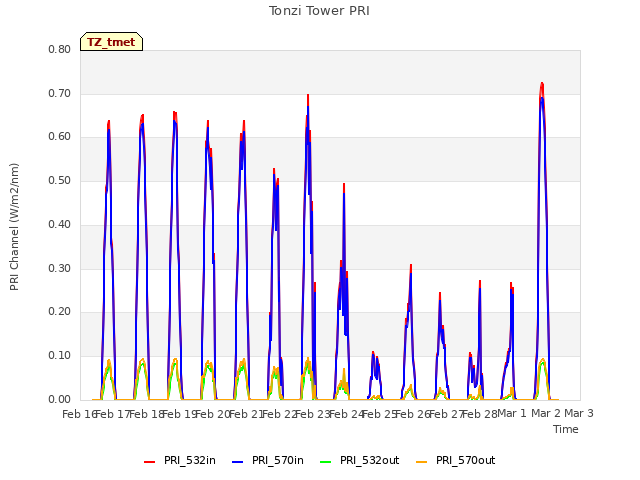
Task: Click the Feb 22 x-axis date label
Action: click(x=280, y=414)
